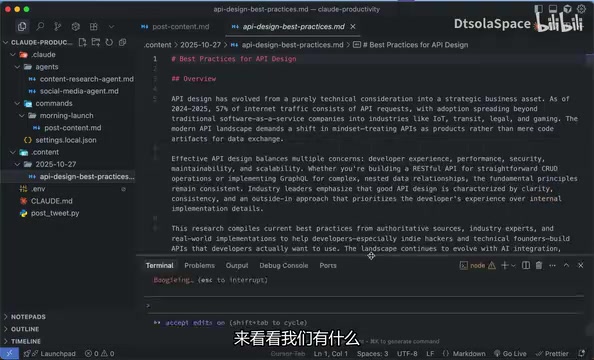
Task: Click Launchpad in the status bar
Action: (49, 354)
